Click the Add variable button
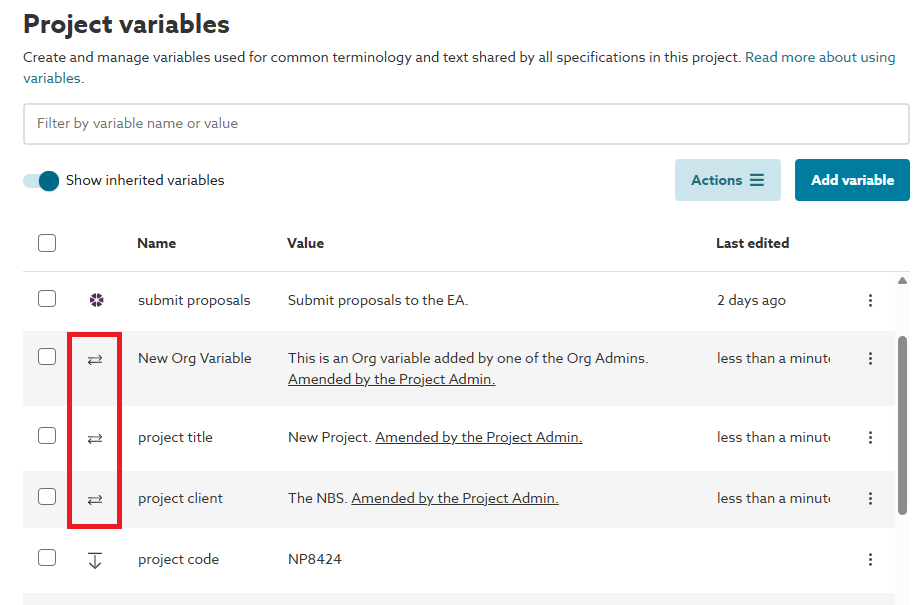The image size is (924, 605). click(852, 180)
